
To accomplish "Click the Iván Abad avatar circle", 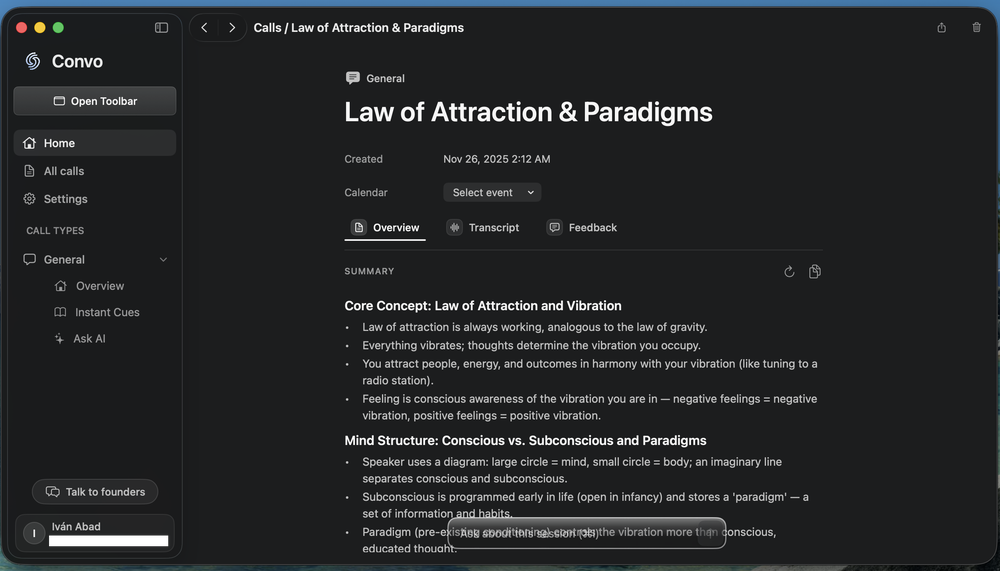I will 34,533.
